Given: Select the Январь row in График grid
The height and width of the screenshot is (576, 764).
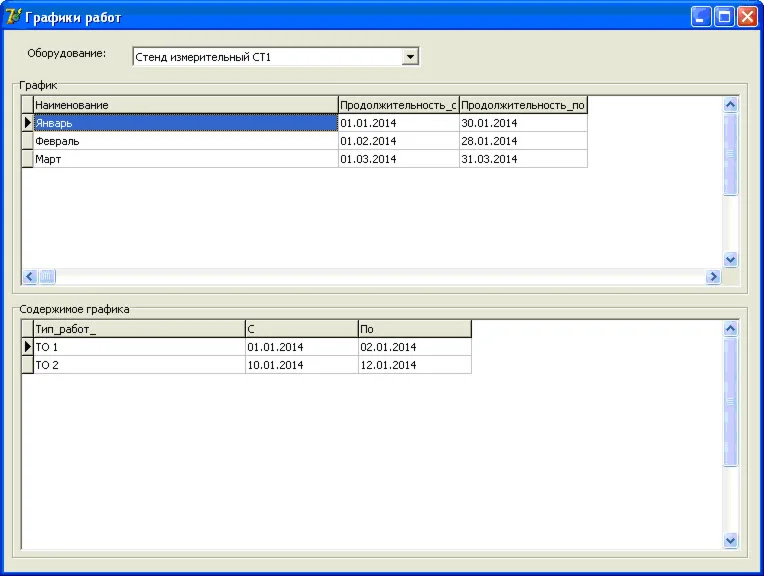Looking at the screenshot, I should [x=185, y=123].
